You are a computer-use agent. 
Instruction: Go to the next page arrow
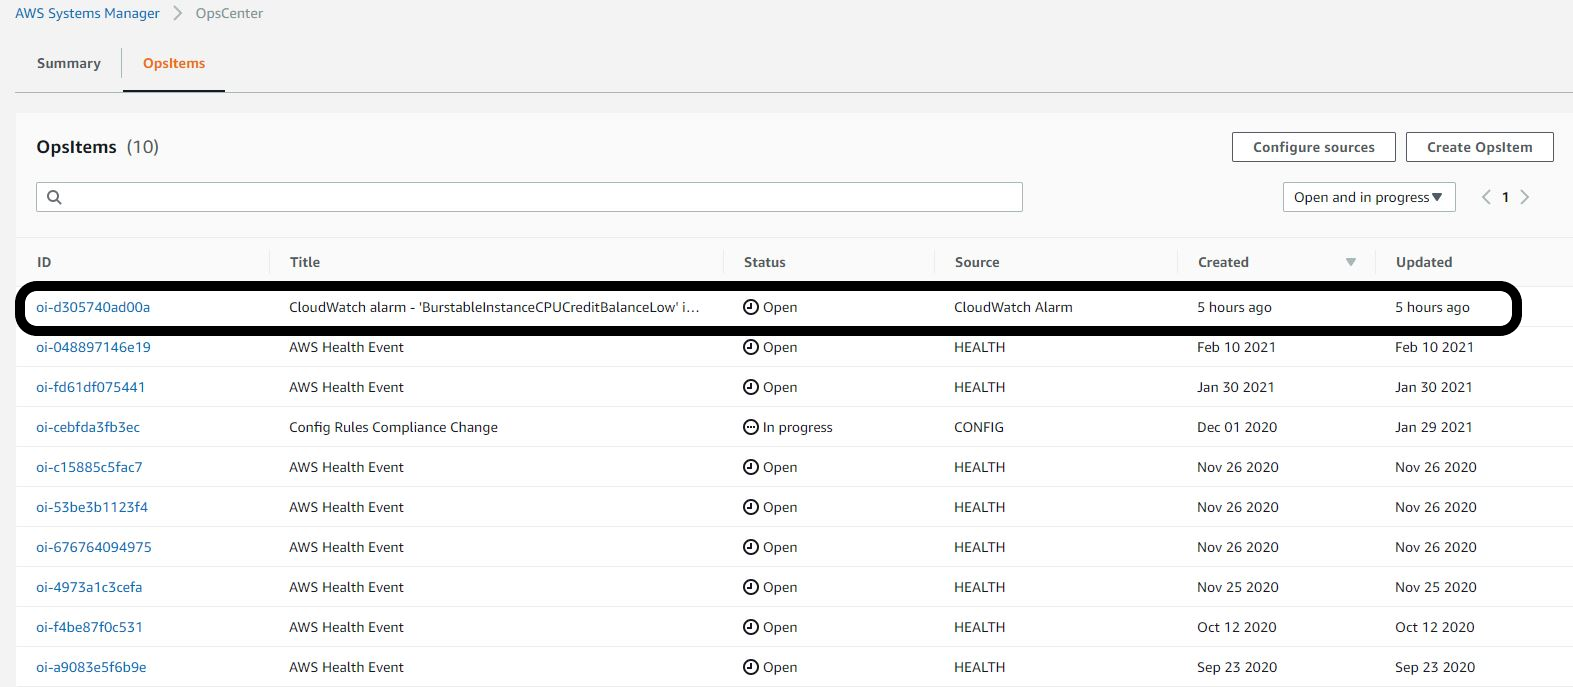pos(1525,197)
